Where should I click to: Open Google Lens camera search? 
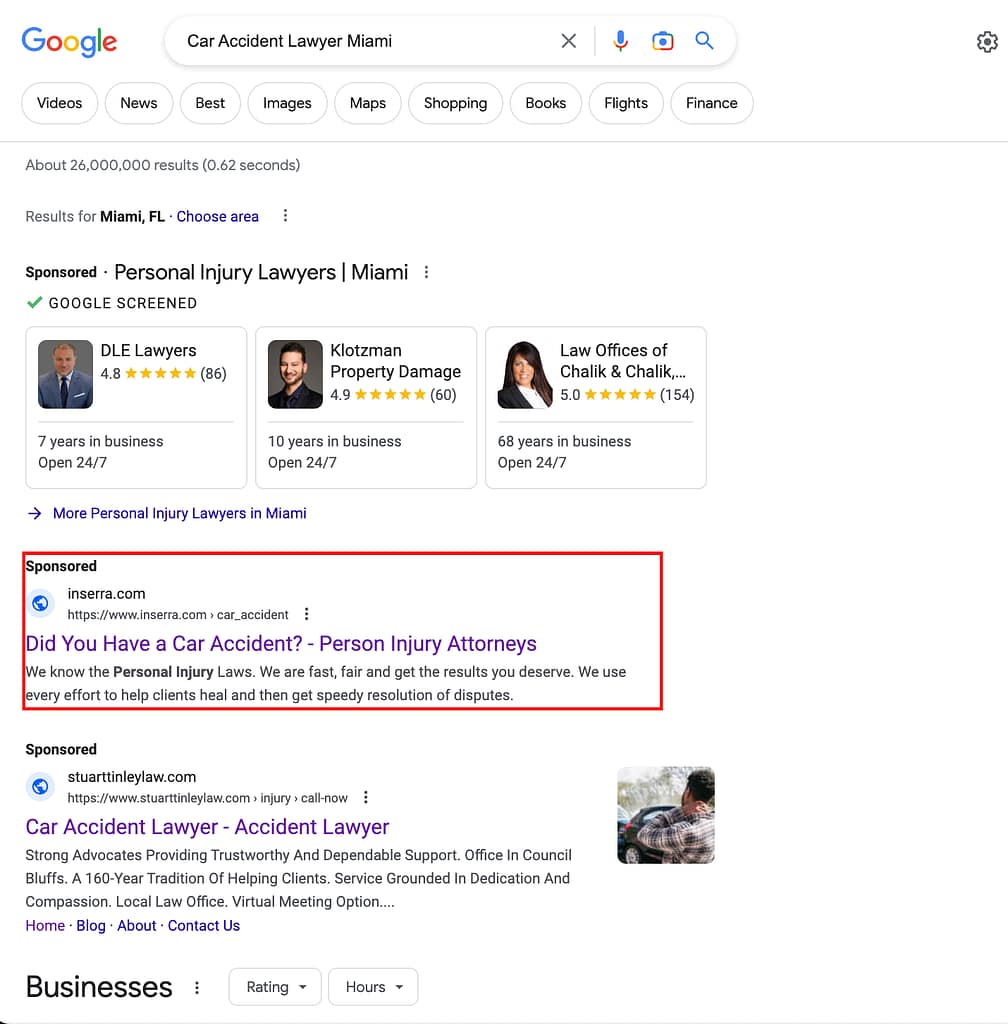(662, 41)
